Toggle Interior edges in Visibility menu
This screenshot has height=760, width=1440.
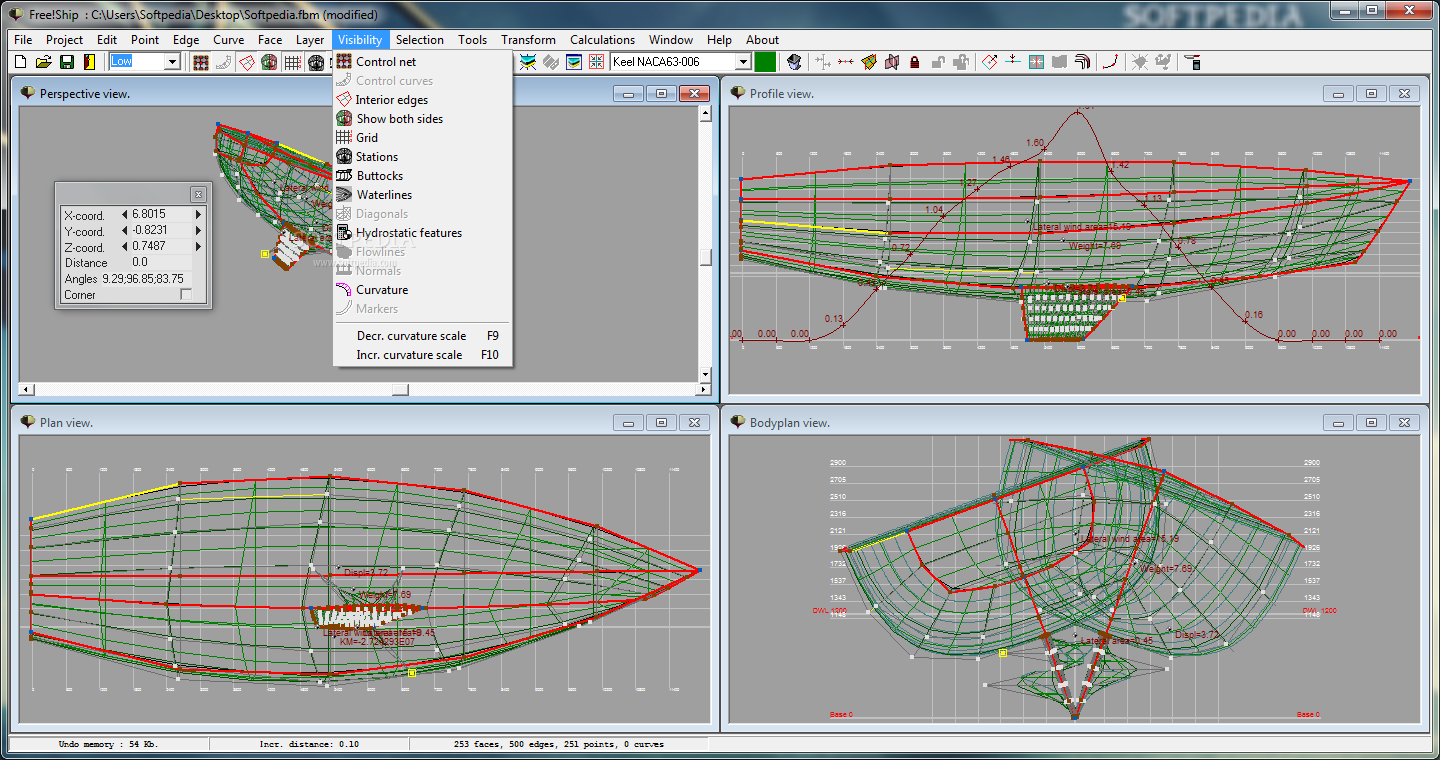(x=423, y=100)
